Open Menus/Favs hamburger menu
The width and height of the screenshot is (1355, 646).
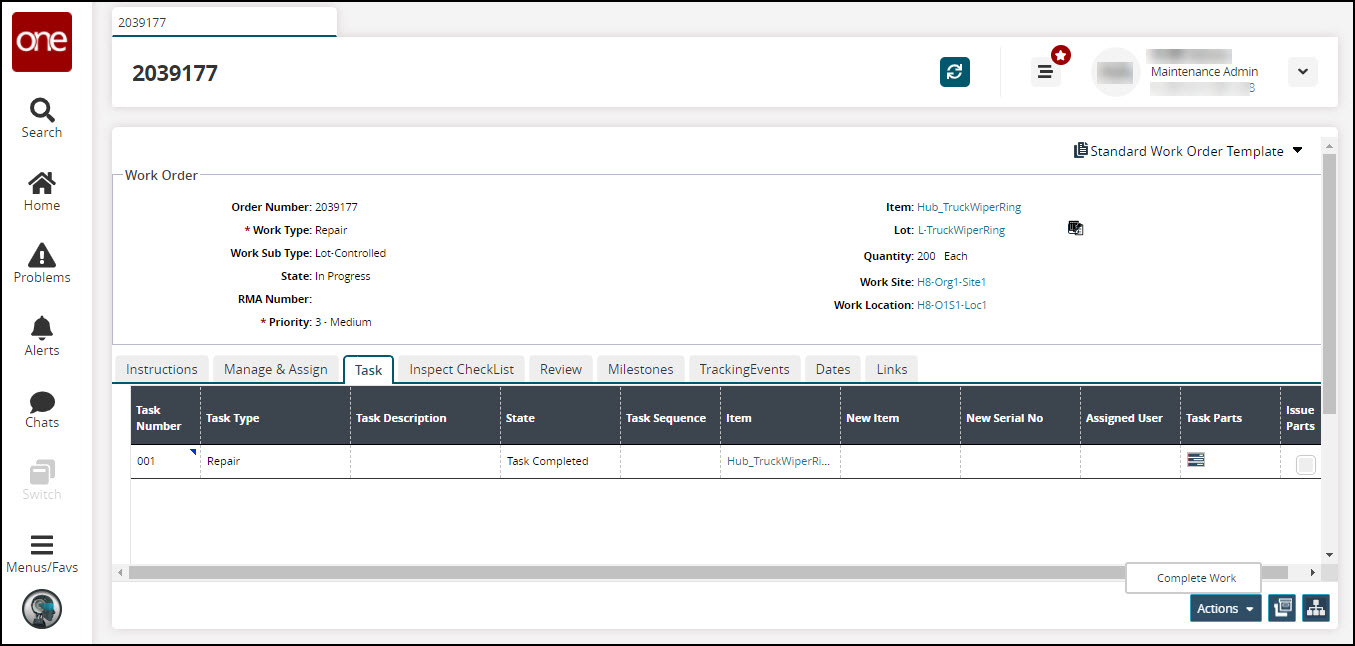[x=42, y=553]
